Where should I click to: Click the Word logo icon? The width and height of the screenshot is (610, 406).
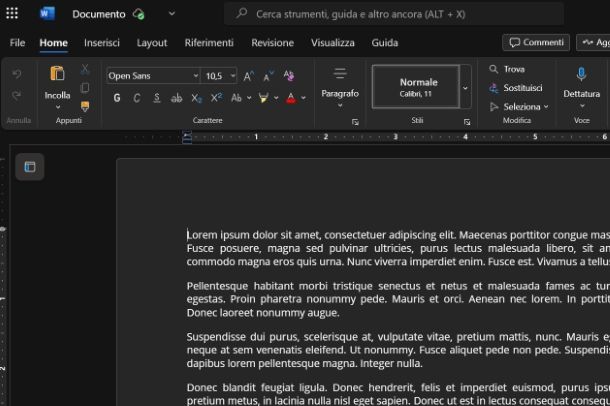coord(47,14)
